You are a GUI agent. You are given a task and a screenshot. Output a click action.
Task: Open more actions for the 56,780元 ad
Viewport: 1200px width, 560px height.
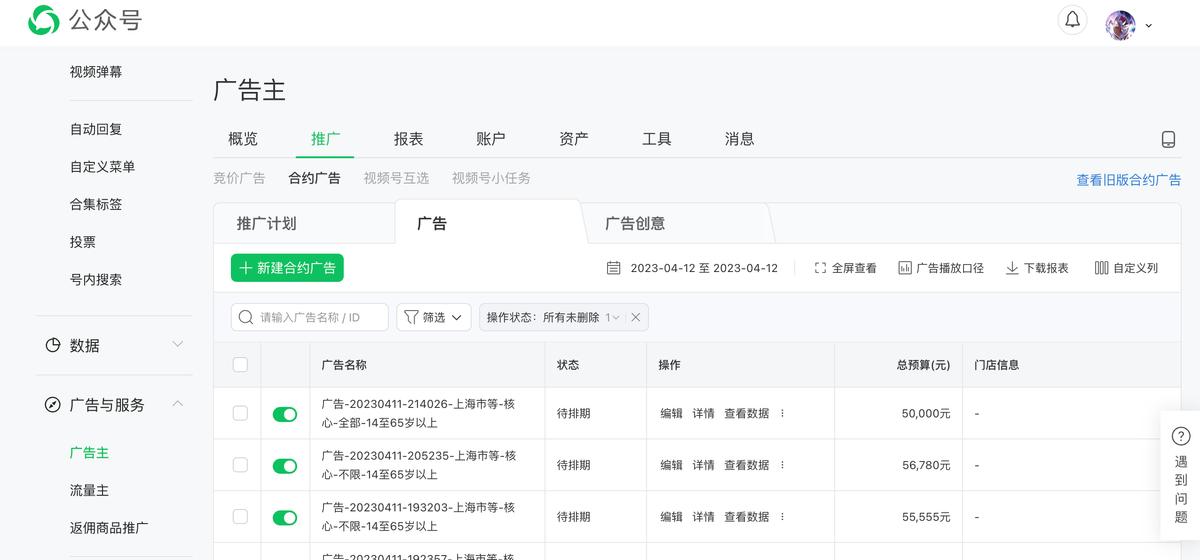[782, 465]
